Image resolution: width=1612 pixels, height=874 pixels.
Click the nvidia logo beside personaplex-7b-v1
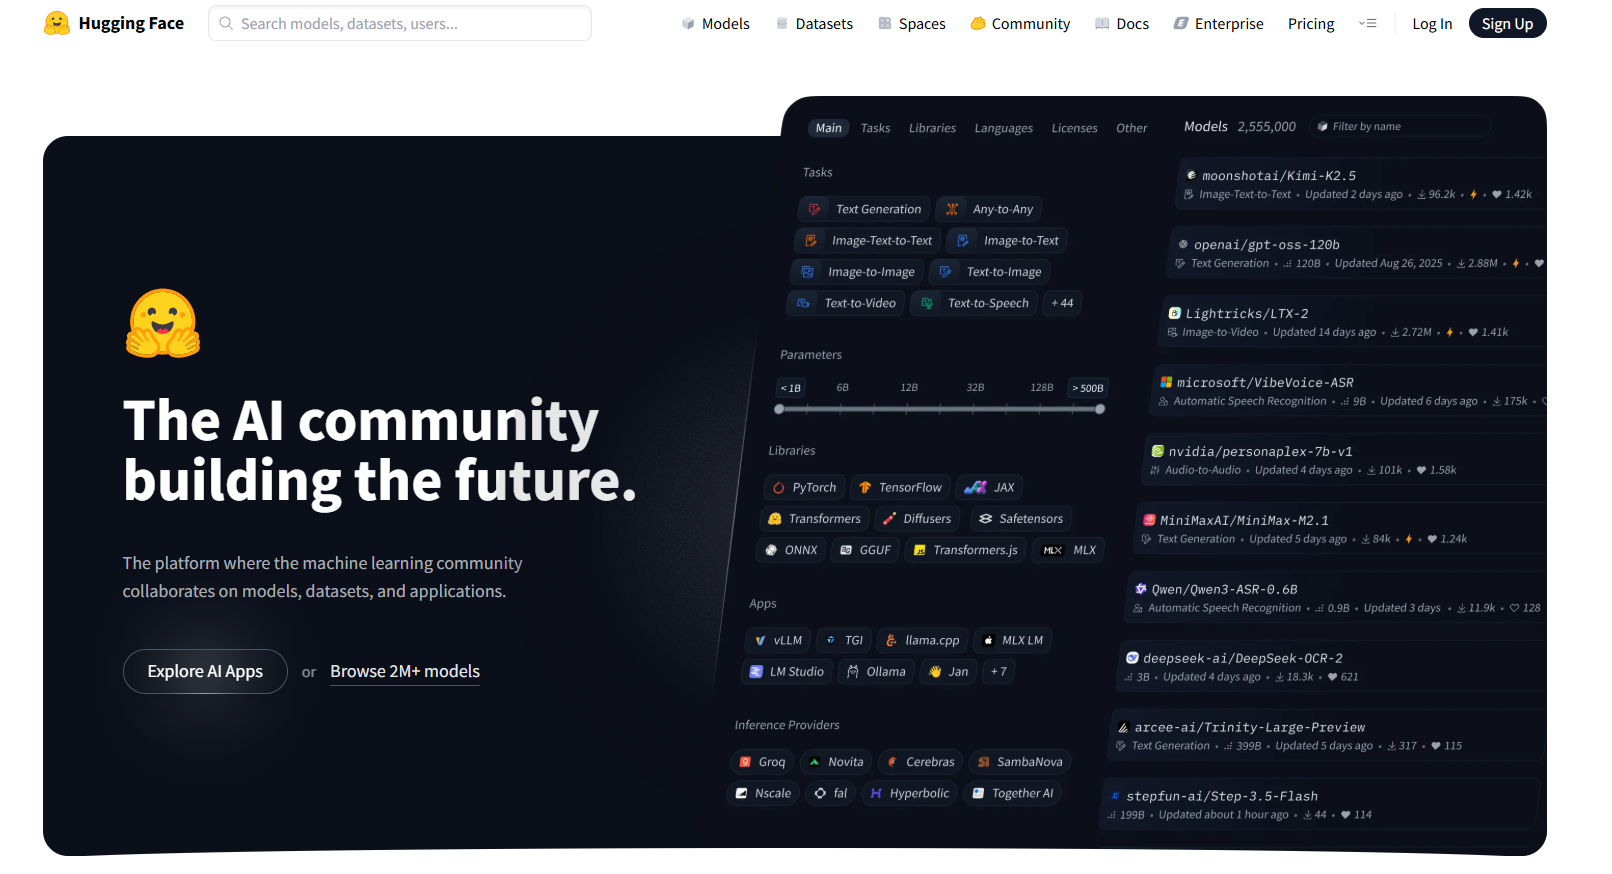pyautogui.click(x=1158, y=451)
